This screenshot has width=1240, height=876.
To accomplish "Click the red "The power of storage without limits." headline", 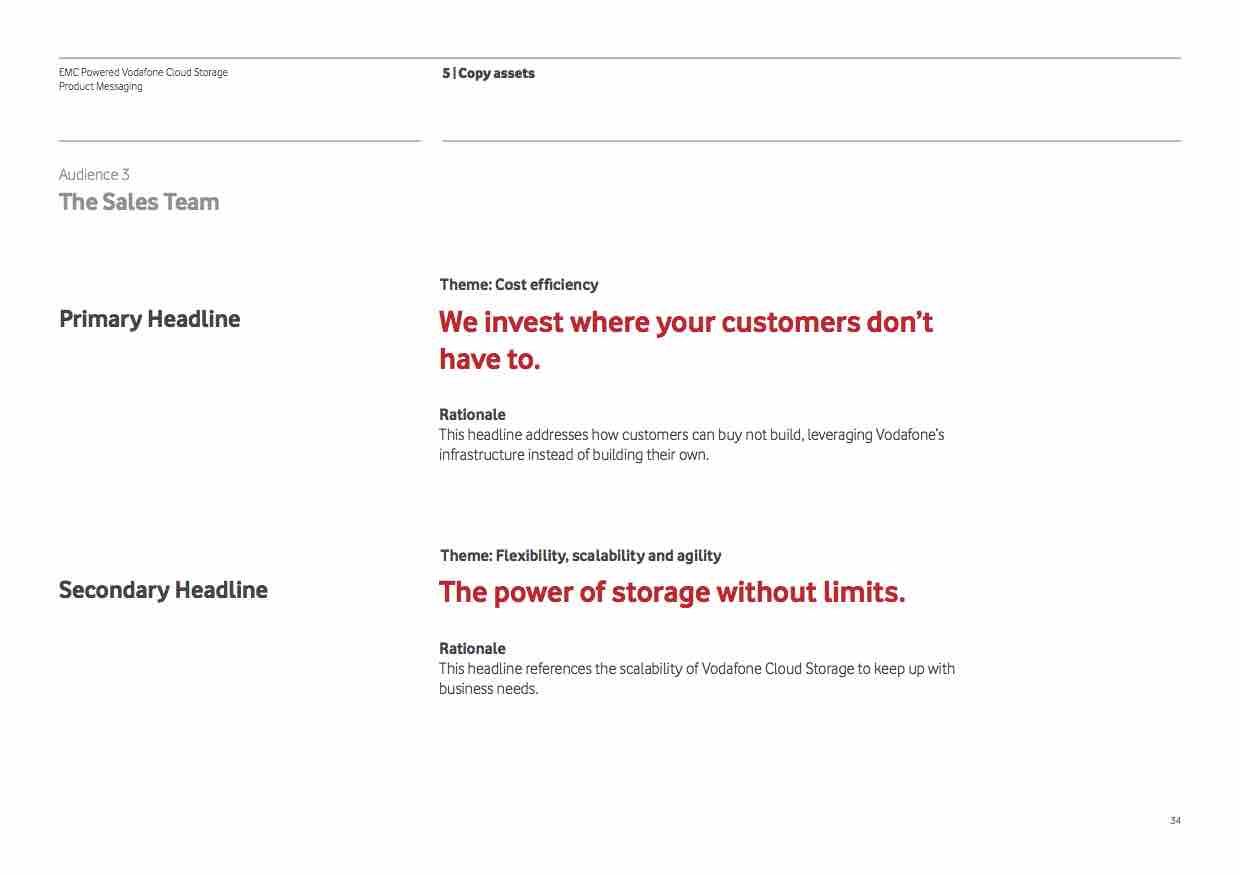I will 672,593.
